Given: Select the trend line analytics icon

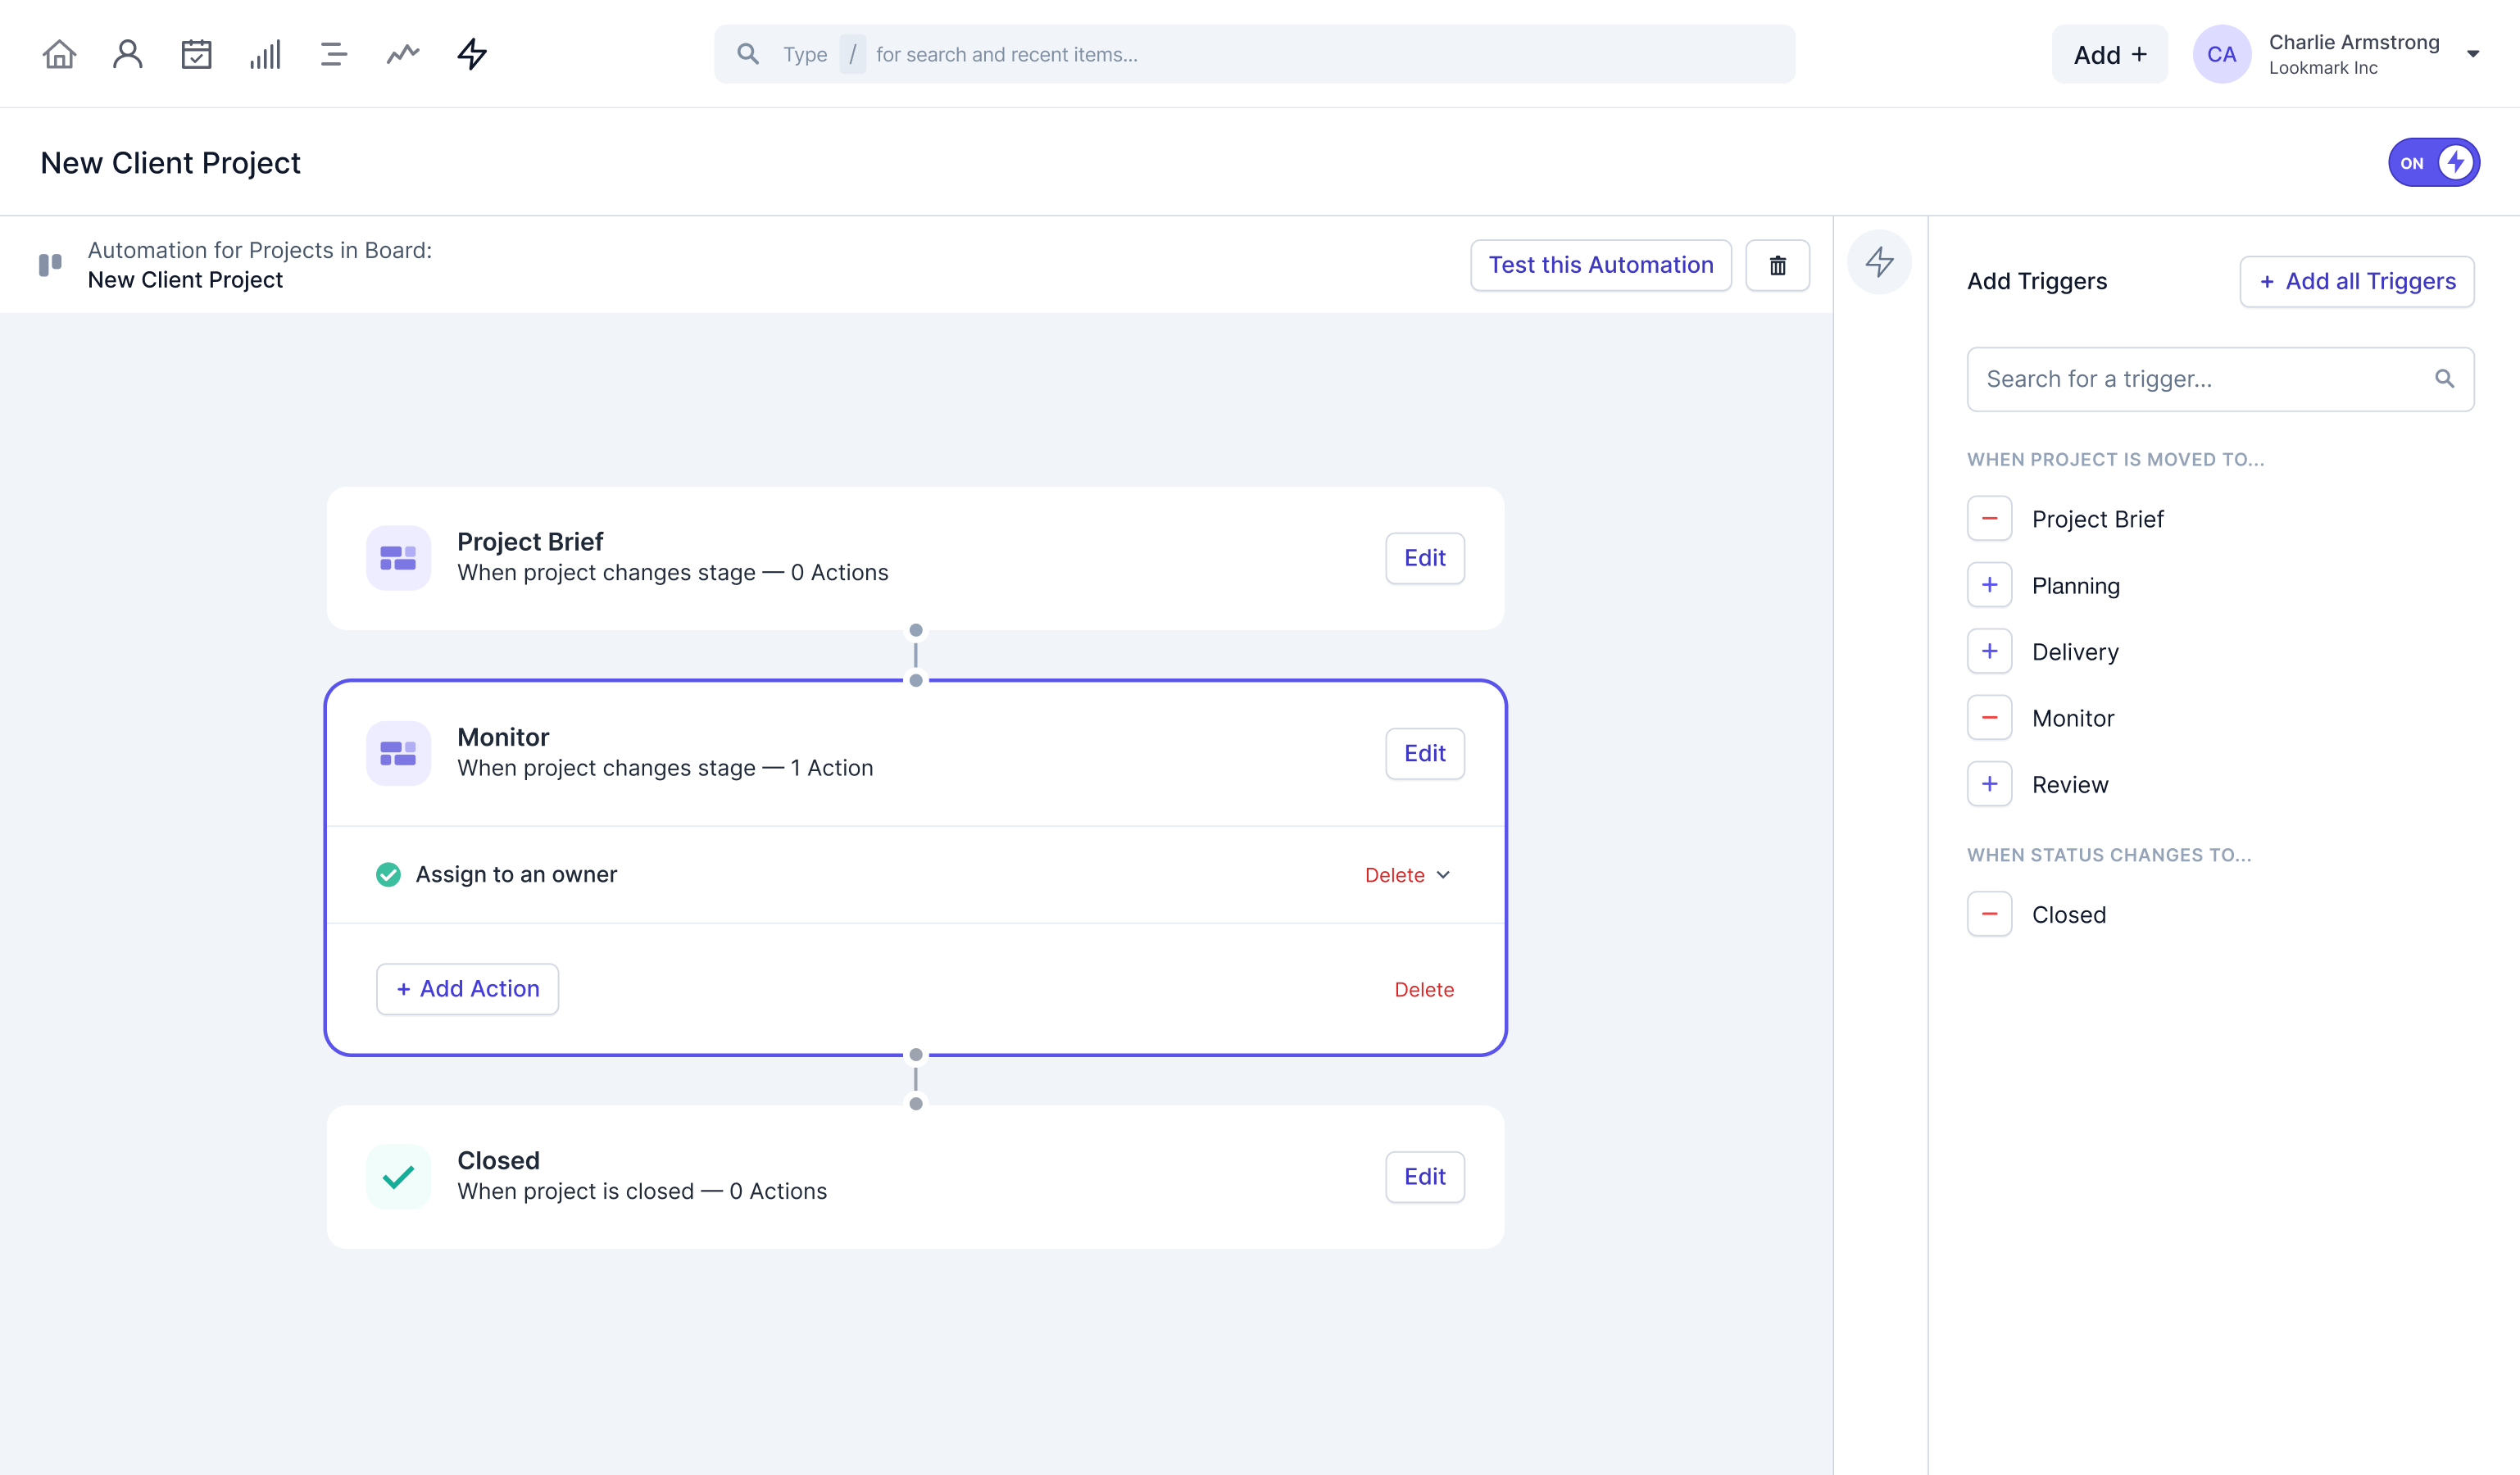Looking at the screenshot, I should 401,53.
